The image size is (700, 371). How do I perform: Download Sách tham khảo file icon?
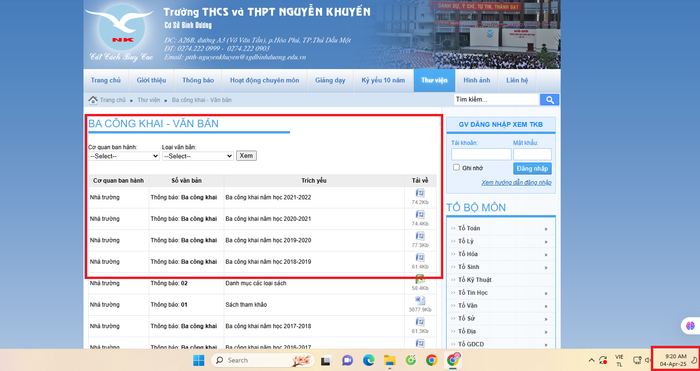(x=420, y=301)
